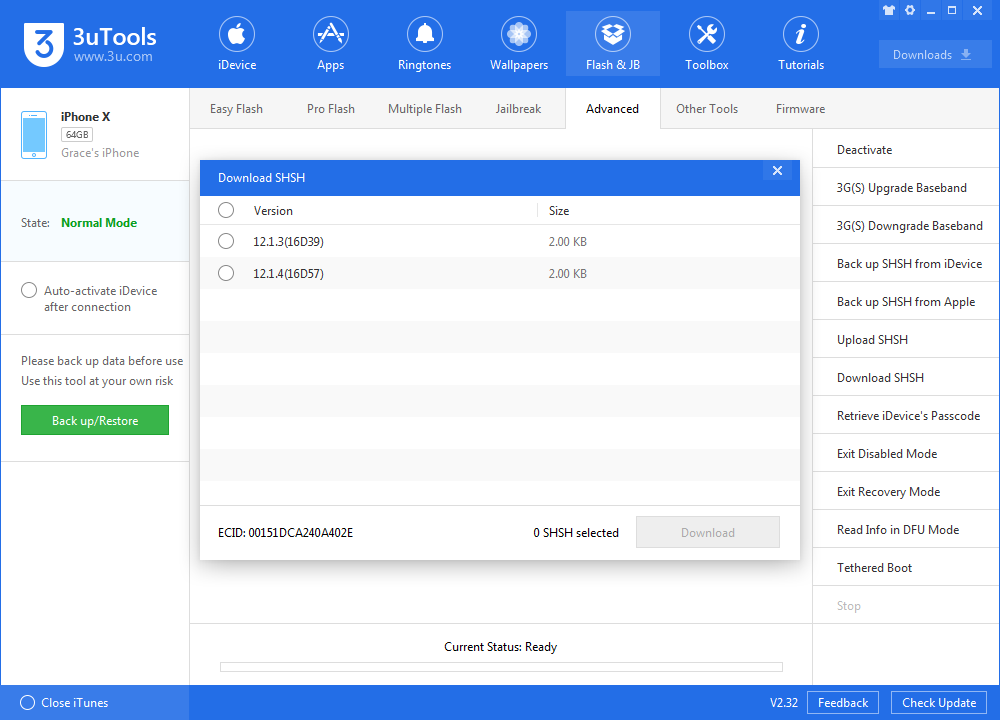The width and height of the screenshot is (1000, 720).
Task: Select Exit Disabled Mode
Action: (x=906, y=453)
